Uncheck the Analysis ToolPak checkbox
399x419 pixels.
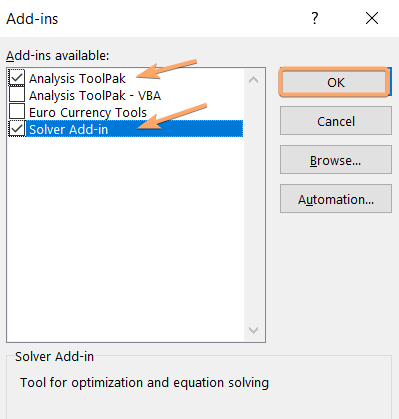click(17, 78)
